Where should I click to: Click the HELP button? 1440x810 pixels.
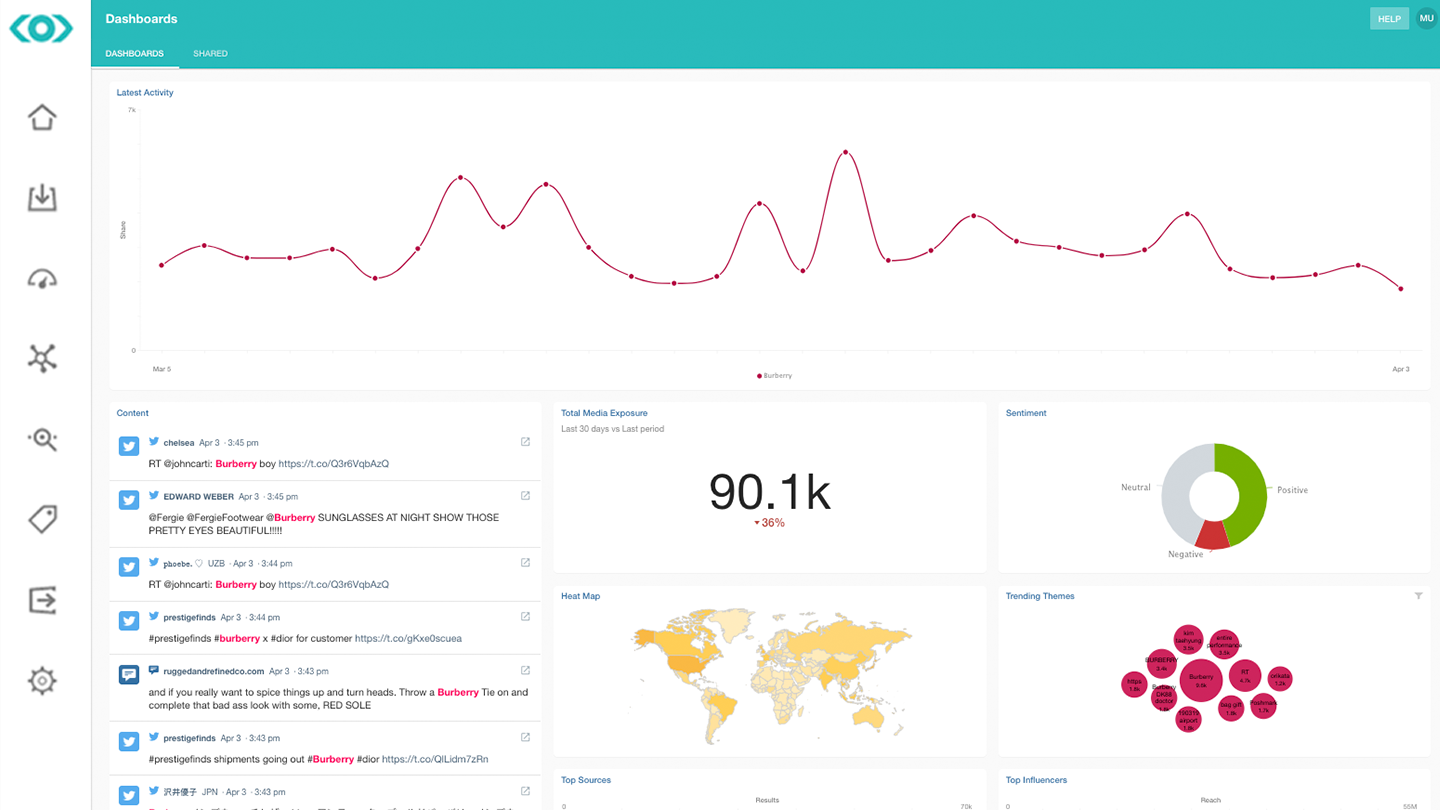[1389, 18]
